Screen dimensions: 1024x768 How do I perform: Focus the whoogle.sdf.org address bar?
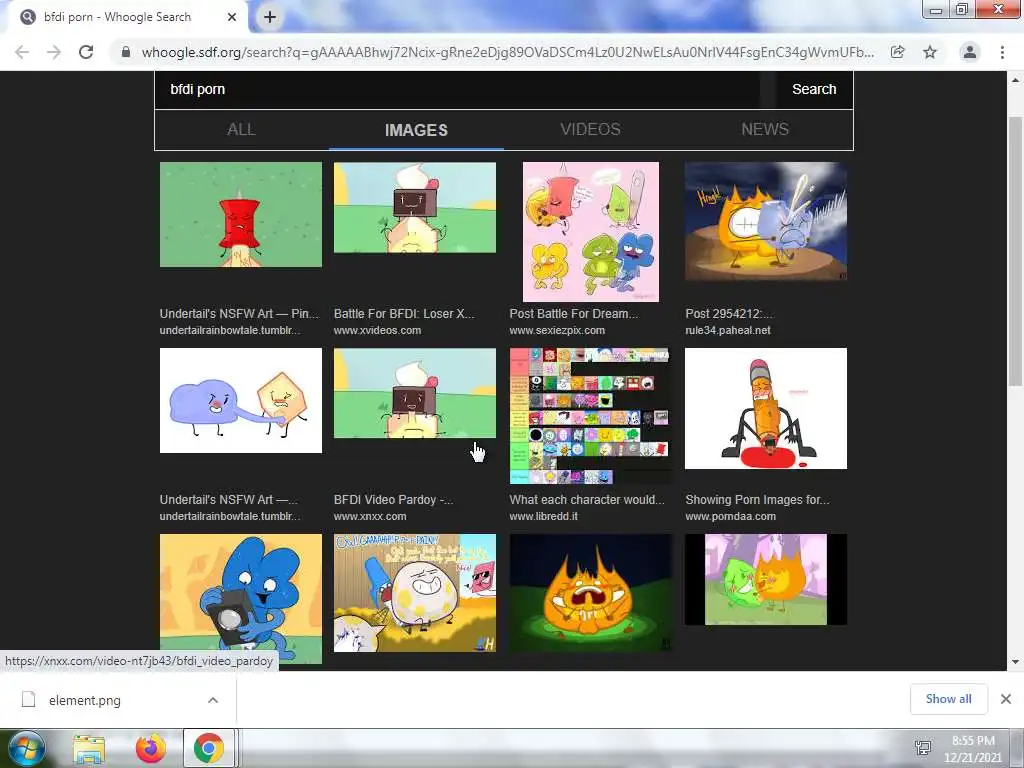(x=507, y=52)
